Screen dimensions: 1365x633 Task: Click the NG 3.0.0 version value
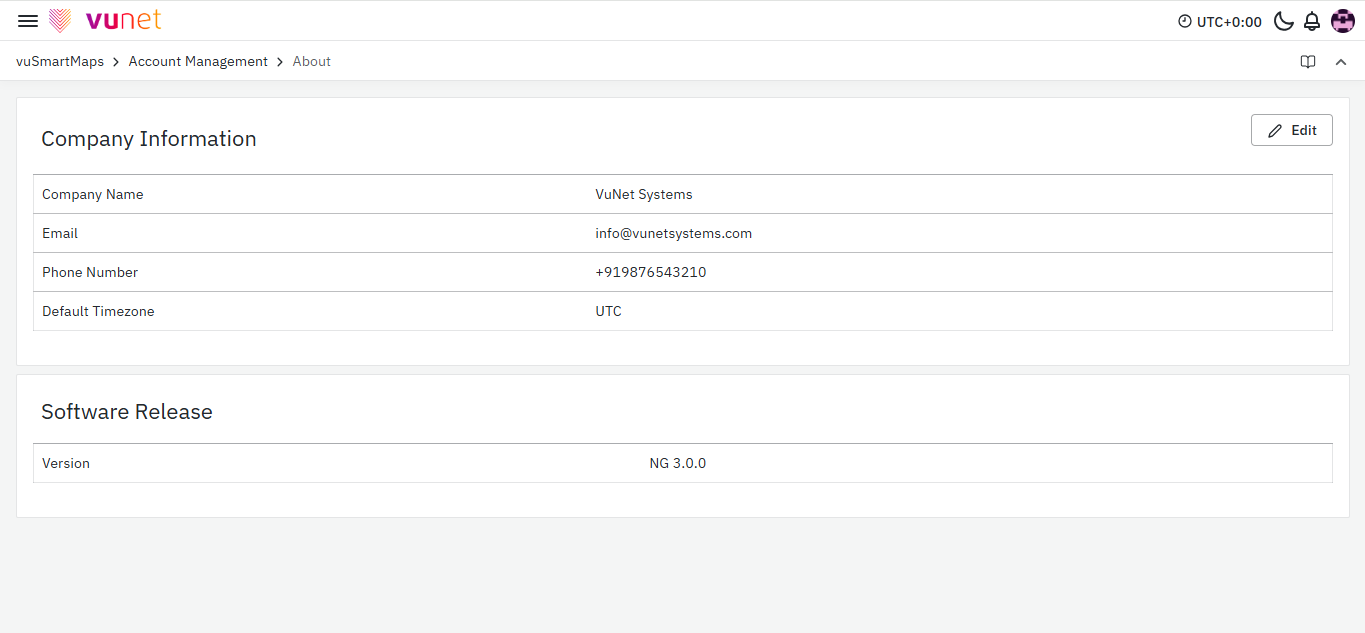(677, 463)
